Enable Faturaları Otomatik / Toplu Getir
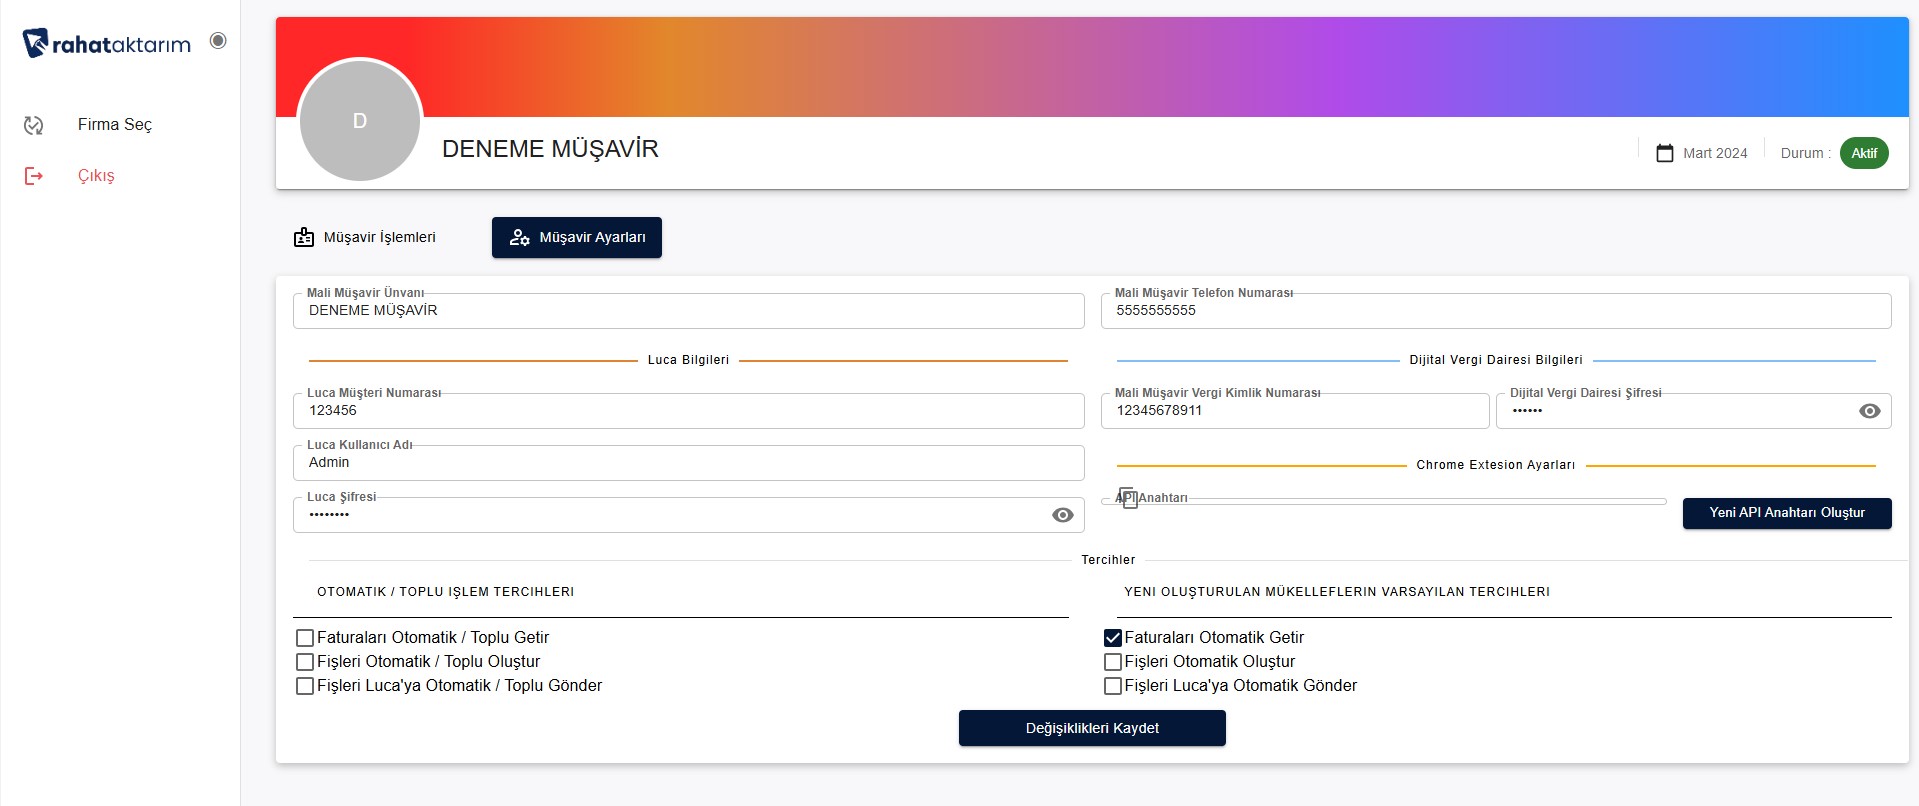 305,638
